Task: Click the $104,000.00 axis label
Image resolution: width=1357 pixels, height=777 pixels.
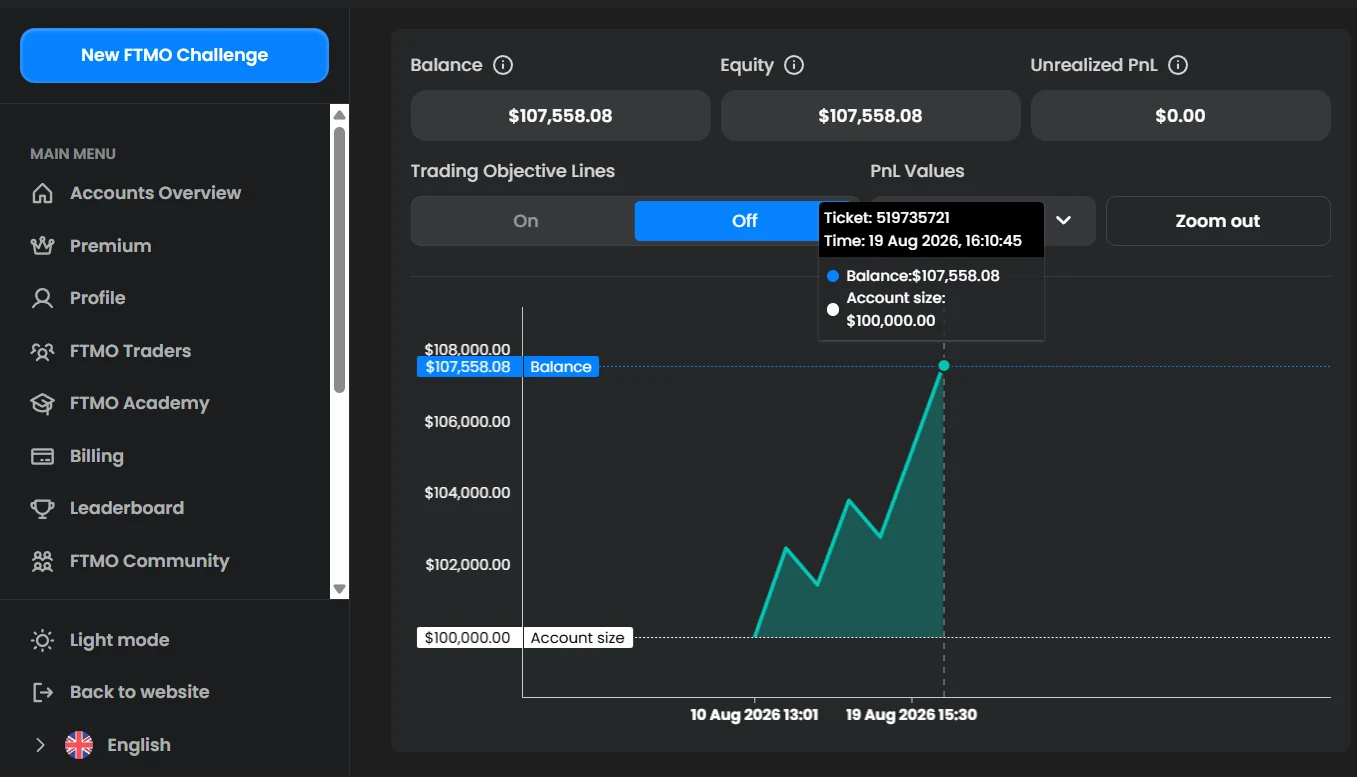Action: 467,492
